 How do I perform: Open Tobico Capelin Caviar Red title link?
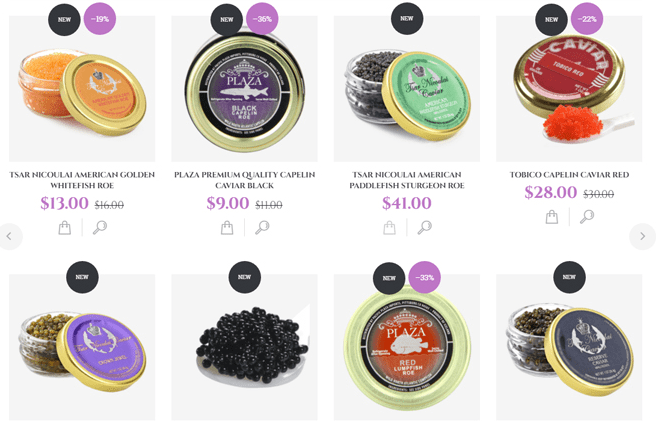coord(569,175)
